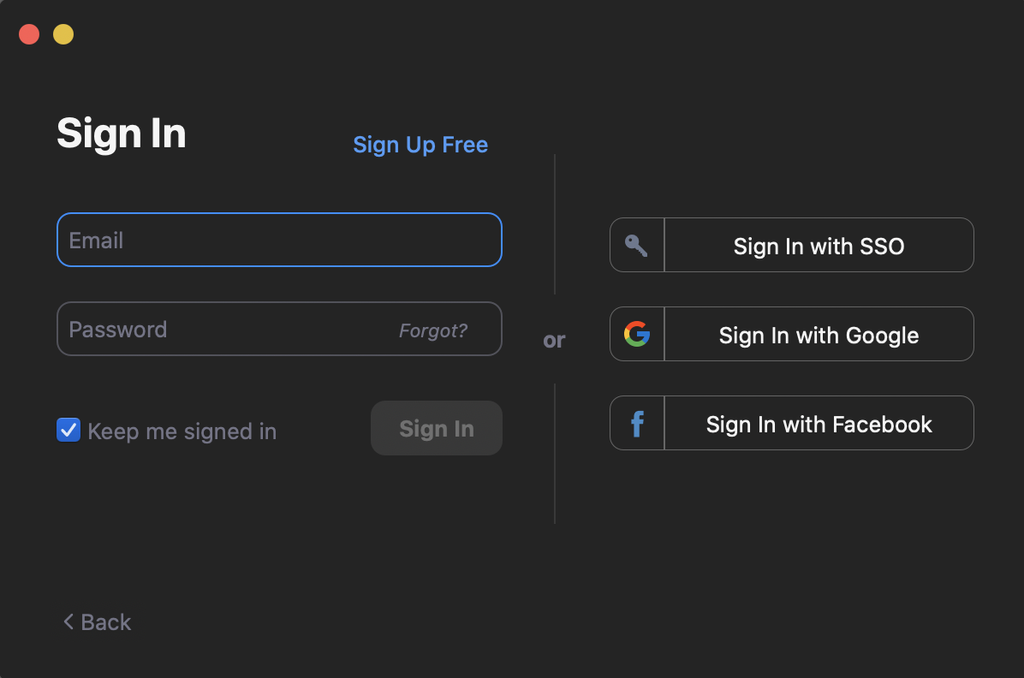Click the Facebook logo icon
This screenshot has width=1024, height=678.
(x=637, y=424)
